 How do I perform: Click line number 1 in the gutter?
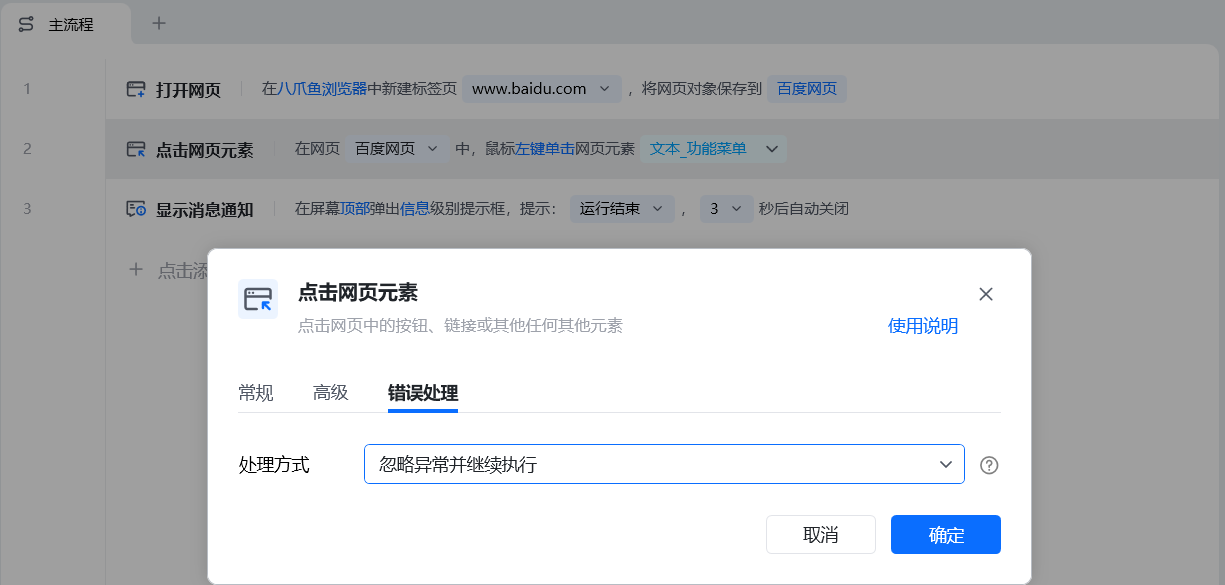[27, 89]
